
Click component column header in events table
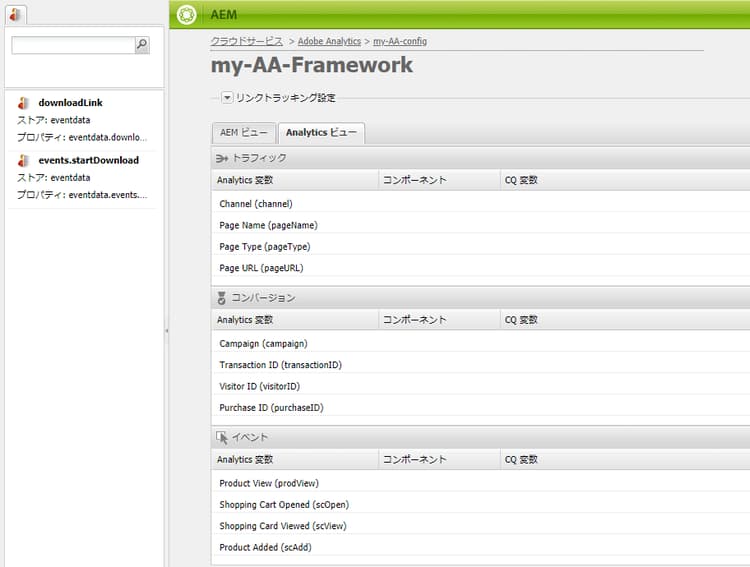pos(440,460)
